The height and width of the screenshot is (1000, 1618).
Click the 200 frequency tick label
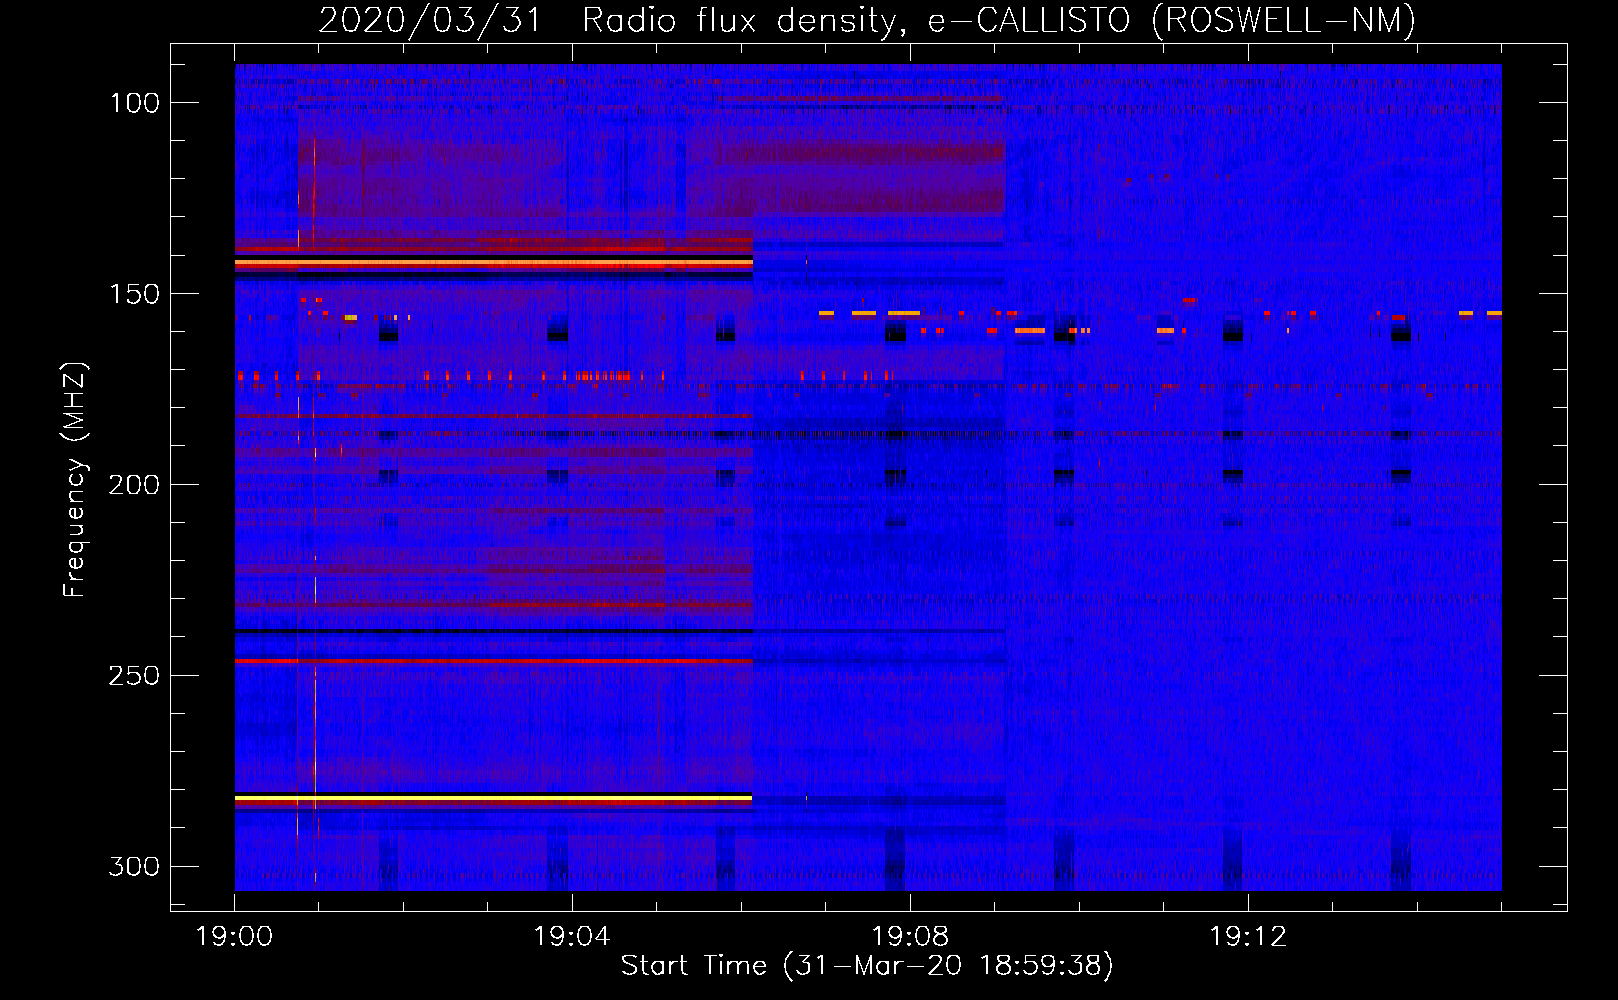click(x=133, y=485)
